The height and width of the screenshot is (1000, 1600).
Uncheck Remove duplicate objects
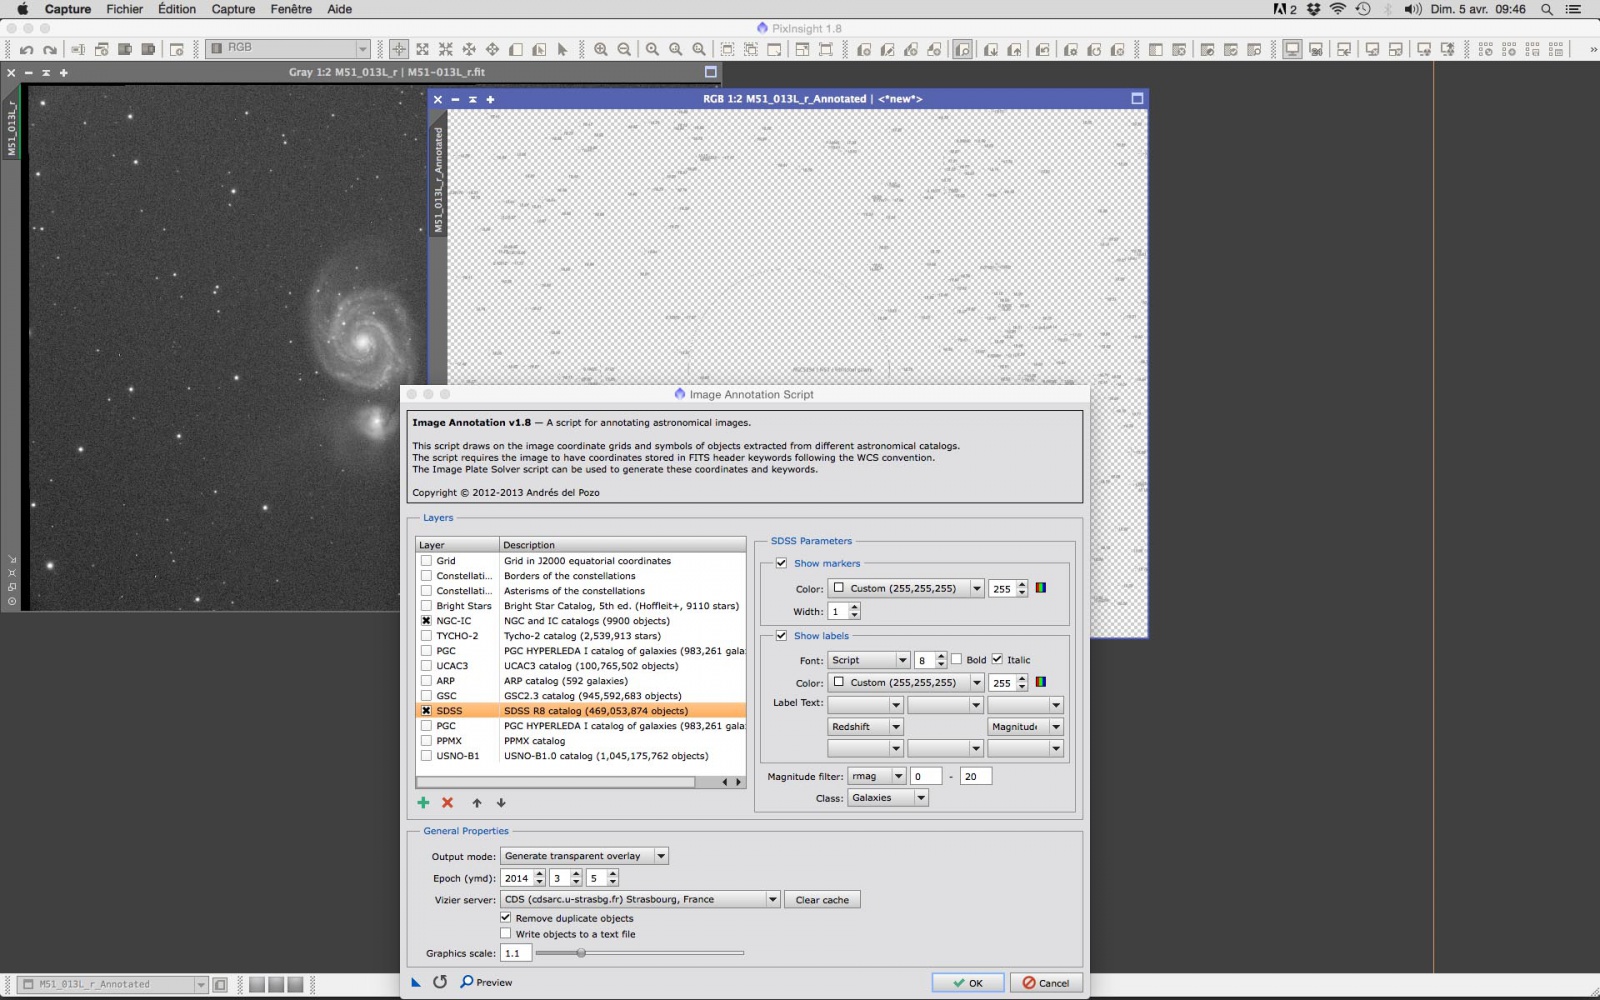(x=505, y=917)
